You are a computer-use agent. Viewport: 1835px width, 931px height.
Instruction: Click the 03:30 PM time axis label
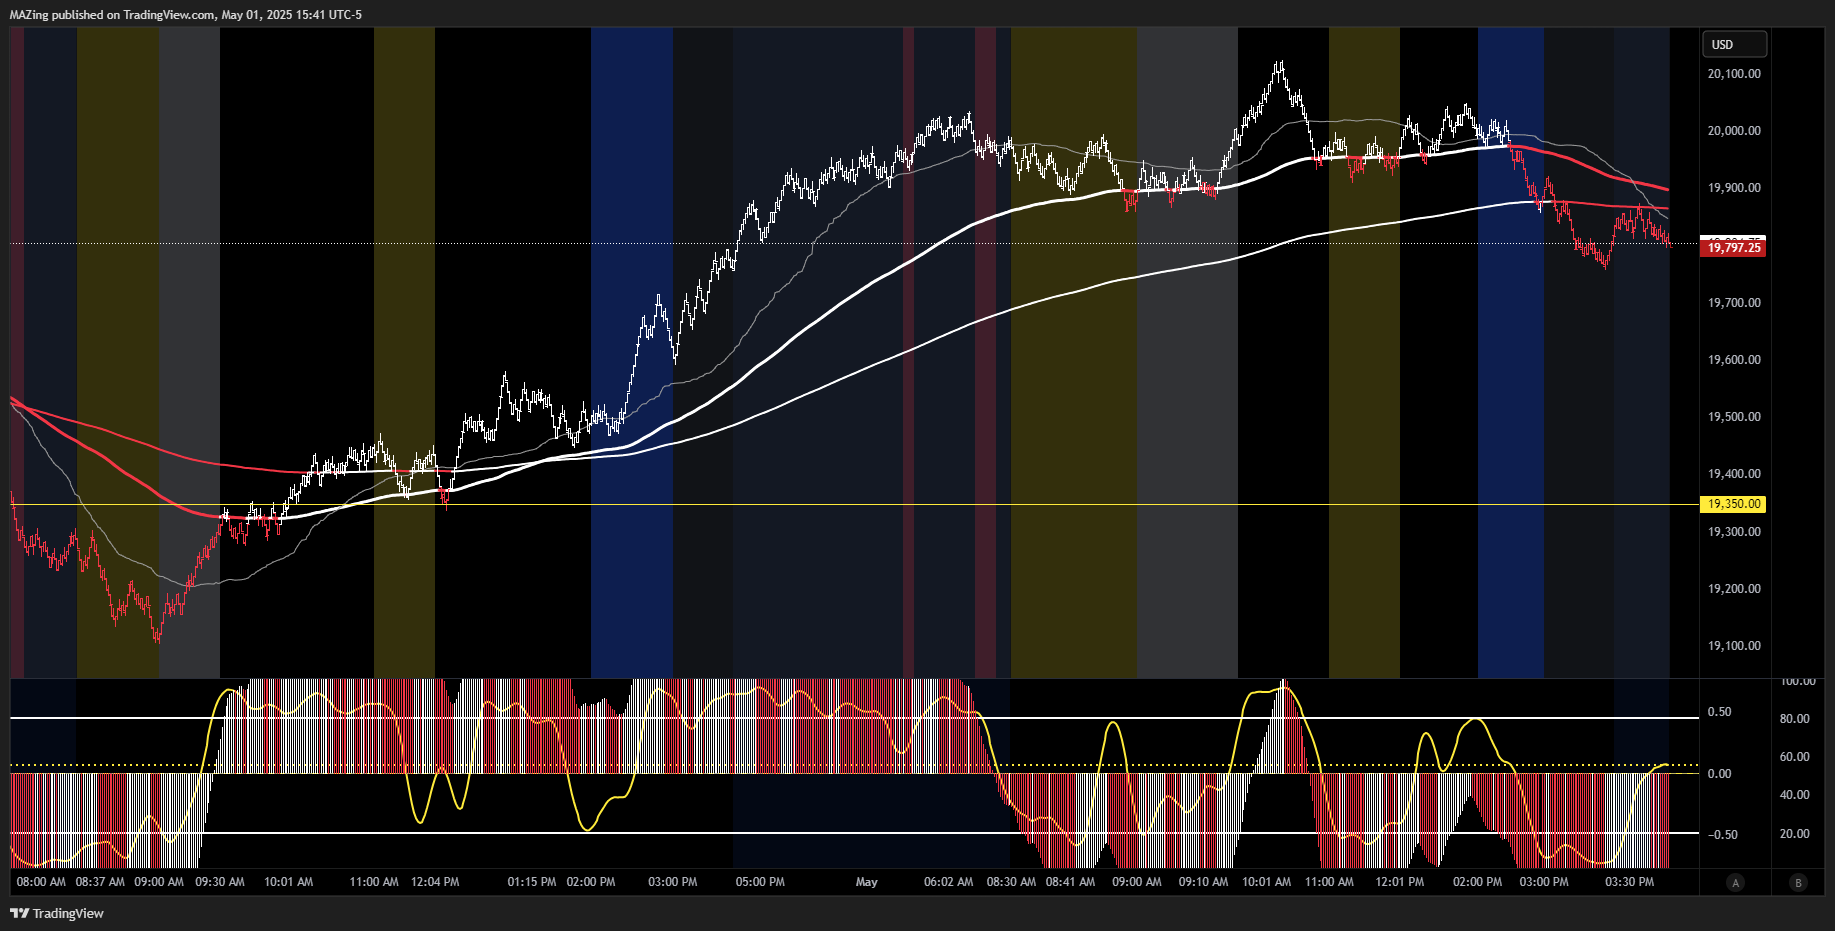tap(1629, 882)
